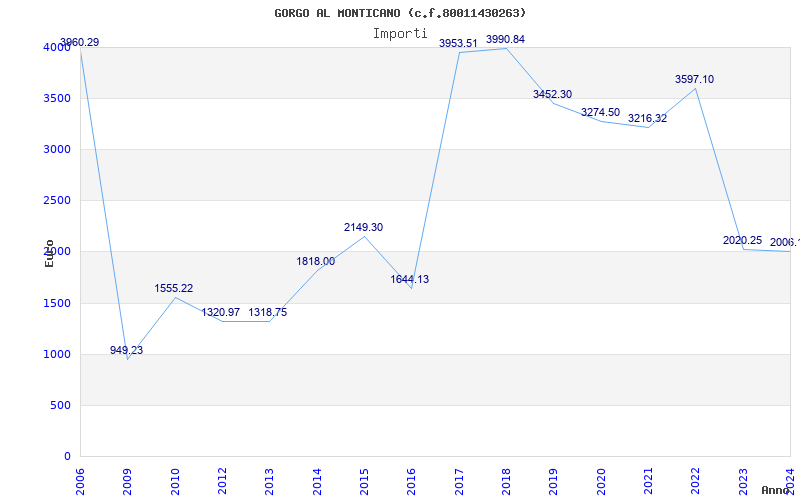Screen dimensions: 800x500
Task: Click x-axis year 2019
Action: pyautogui.click(x=554, y=481)
